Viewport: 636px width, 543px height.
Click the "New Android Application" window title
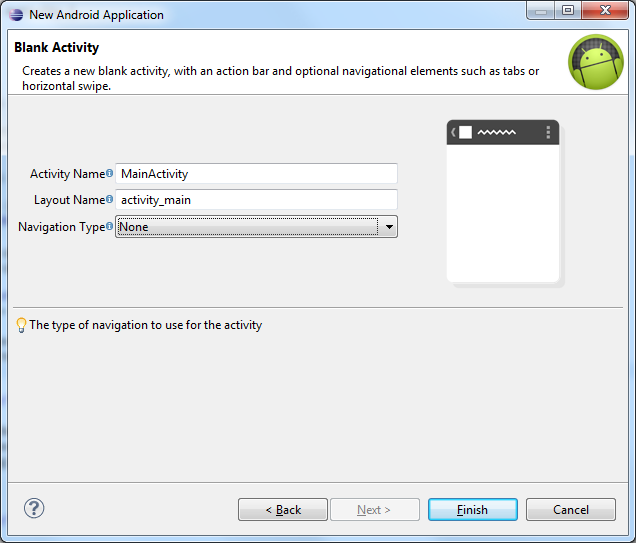pyautogui.click(x=96, y=15)
